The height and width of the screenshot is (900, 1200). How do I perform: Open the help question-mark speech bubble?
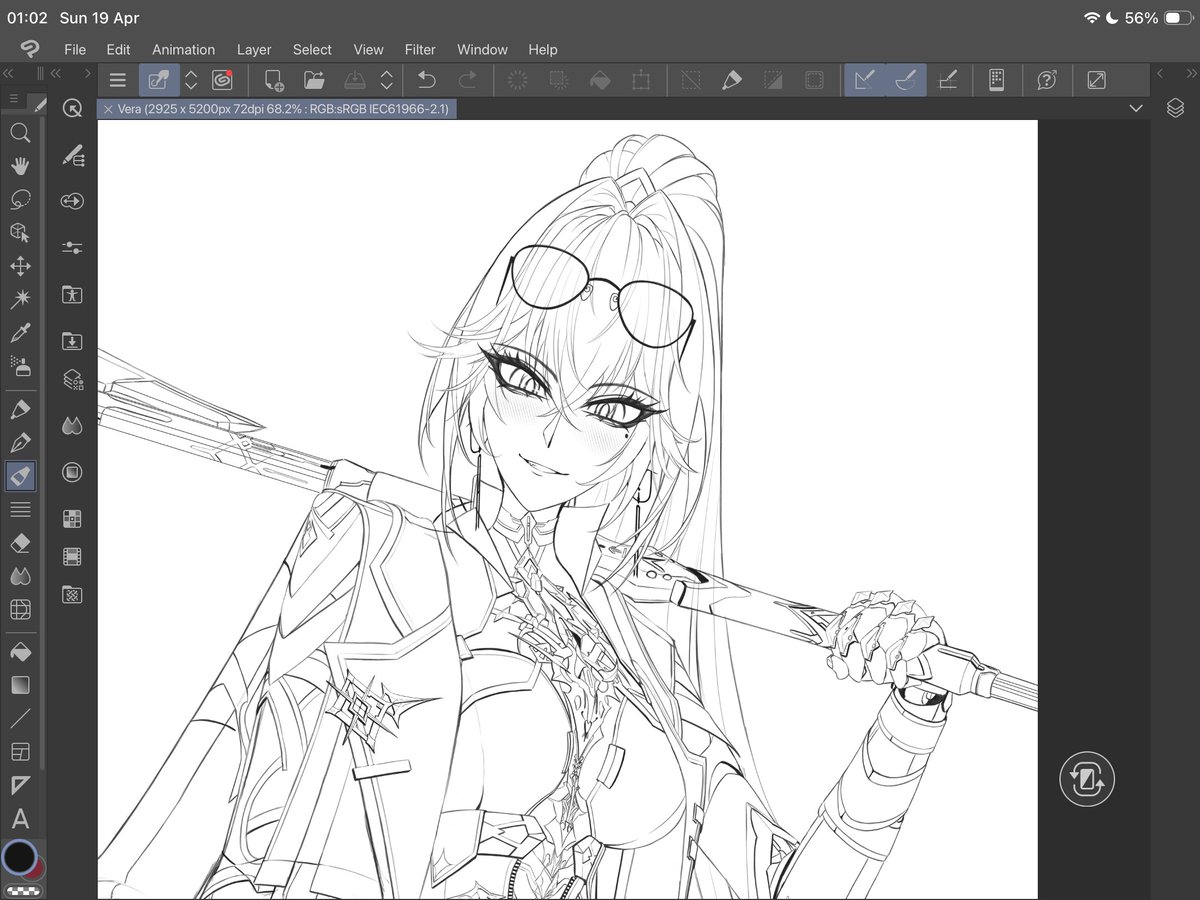pos(1047,80)
